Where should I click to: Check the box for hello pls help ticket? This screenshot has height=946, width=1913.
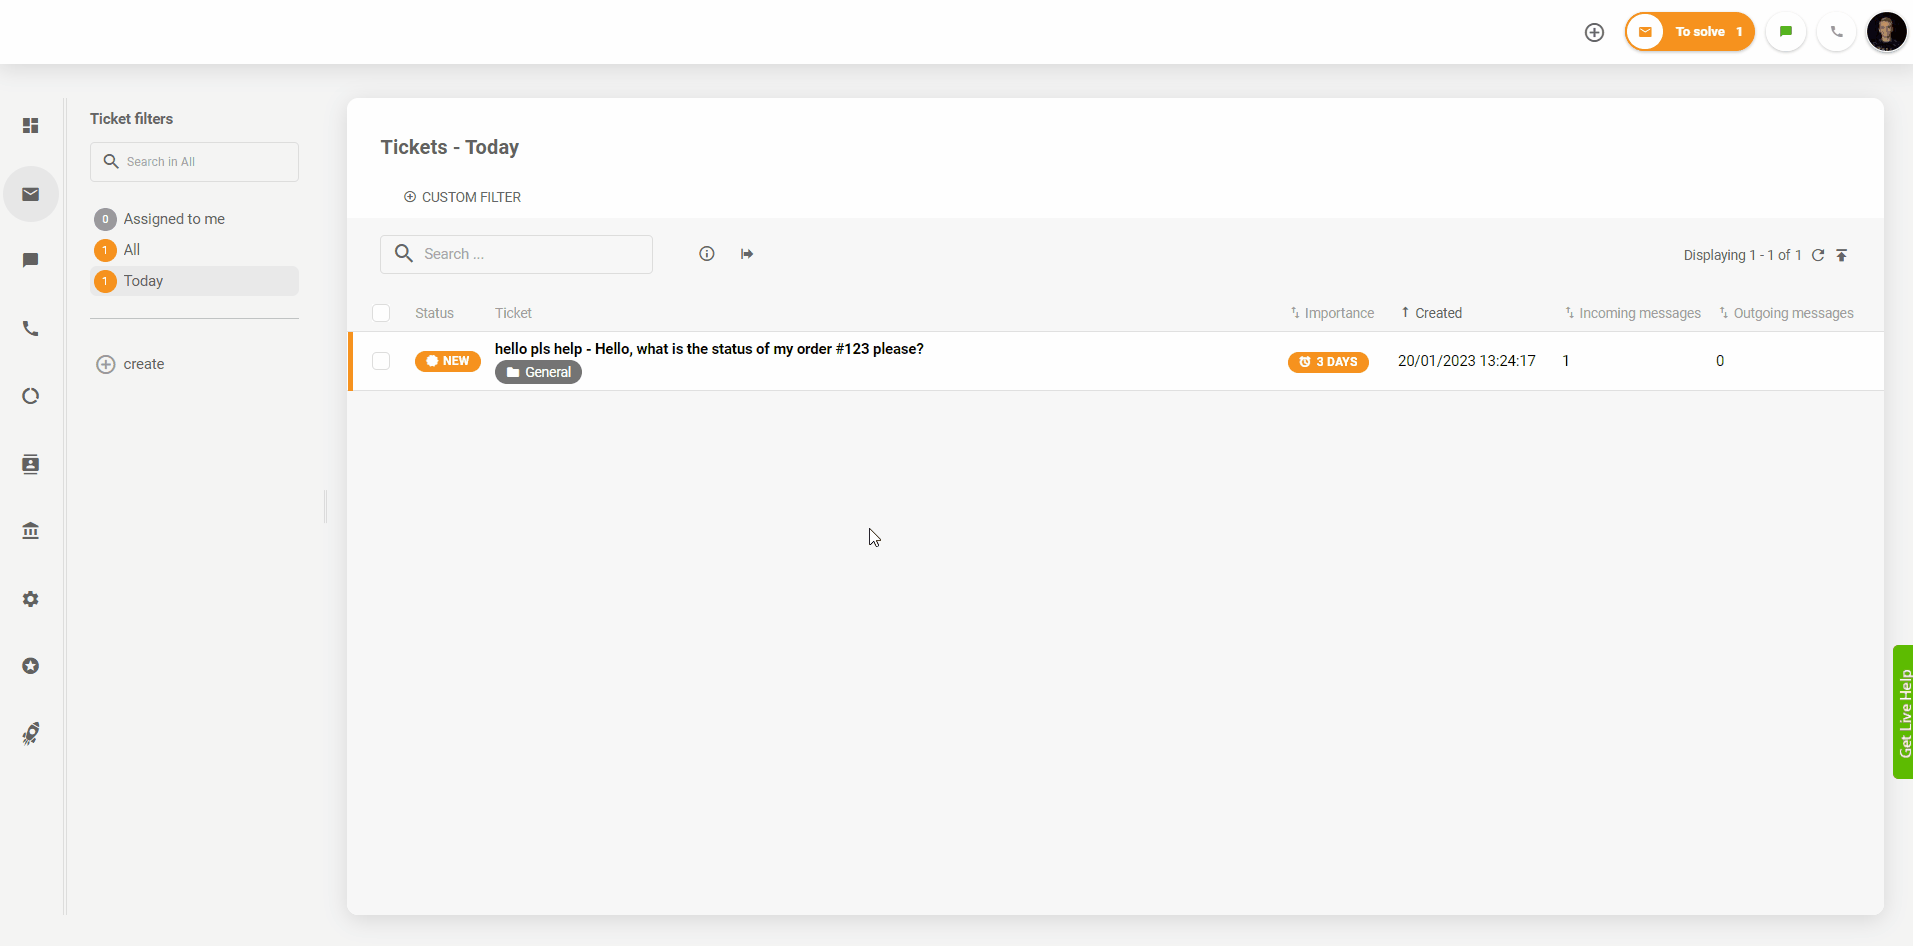click(x=381, y=361)
